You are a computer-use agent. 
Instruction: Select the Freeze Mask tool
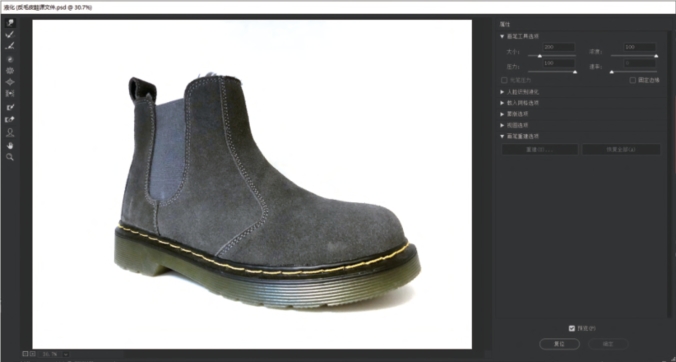10,107
